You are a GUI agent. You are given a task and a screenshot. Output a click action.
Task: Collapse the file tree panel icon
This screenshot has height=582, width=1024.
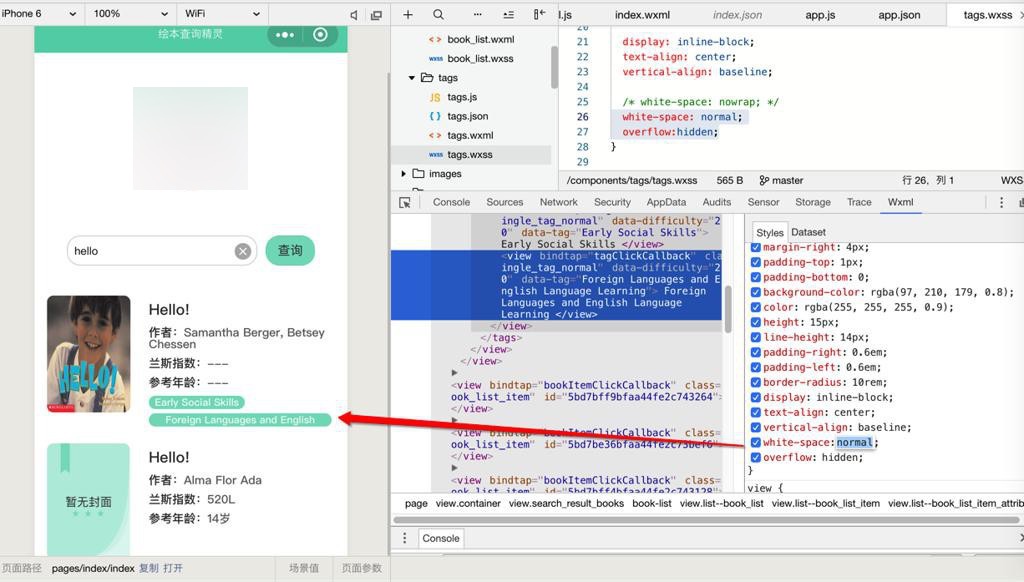(539, 14)
